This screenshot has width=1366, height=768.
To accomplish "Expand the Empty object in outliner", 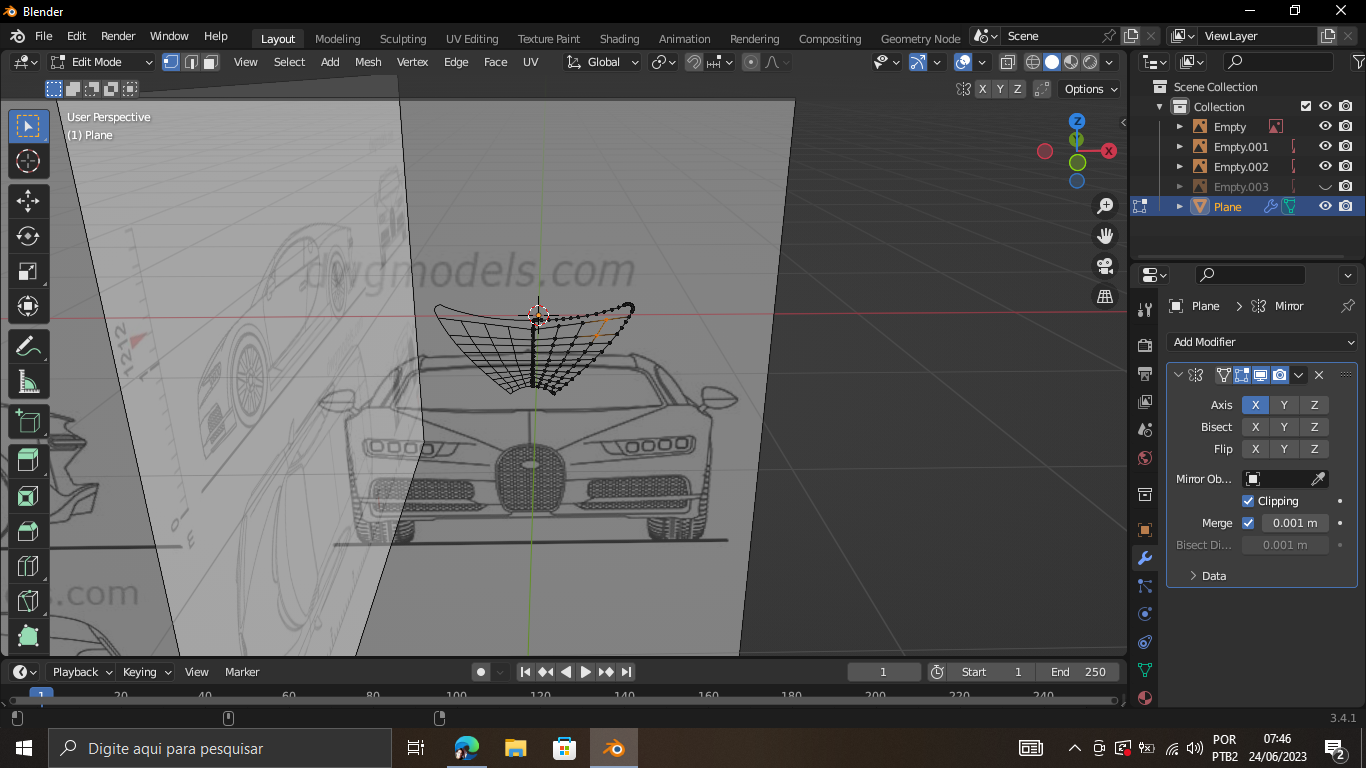I will pyautogui.click(x=1180, y=127).
